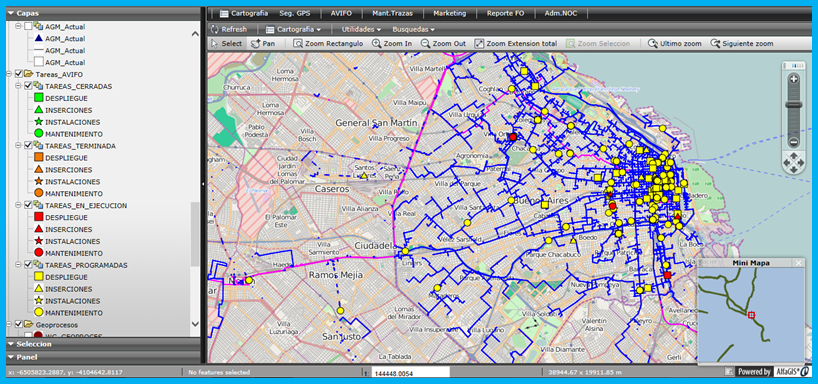Collapse the TAREAS_EN_EJECUCION tree node
This screenshot has height=384, width=818.
click(19, 206)
